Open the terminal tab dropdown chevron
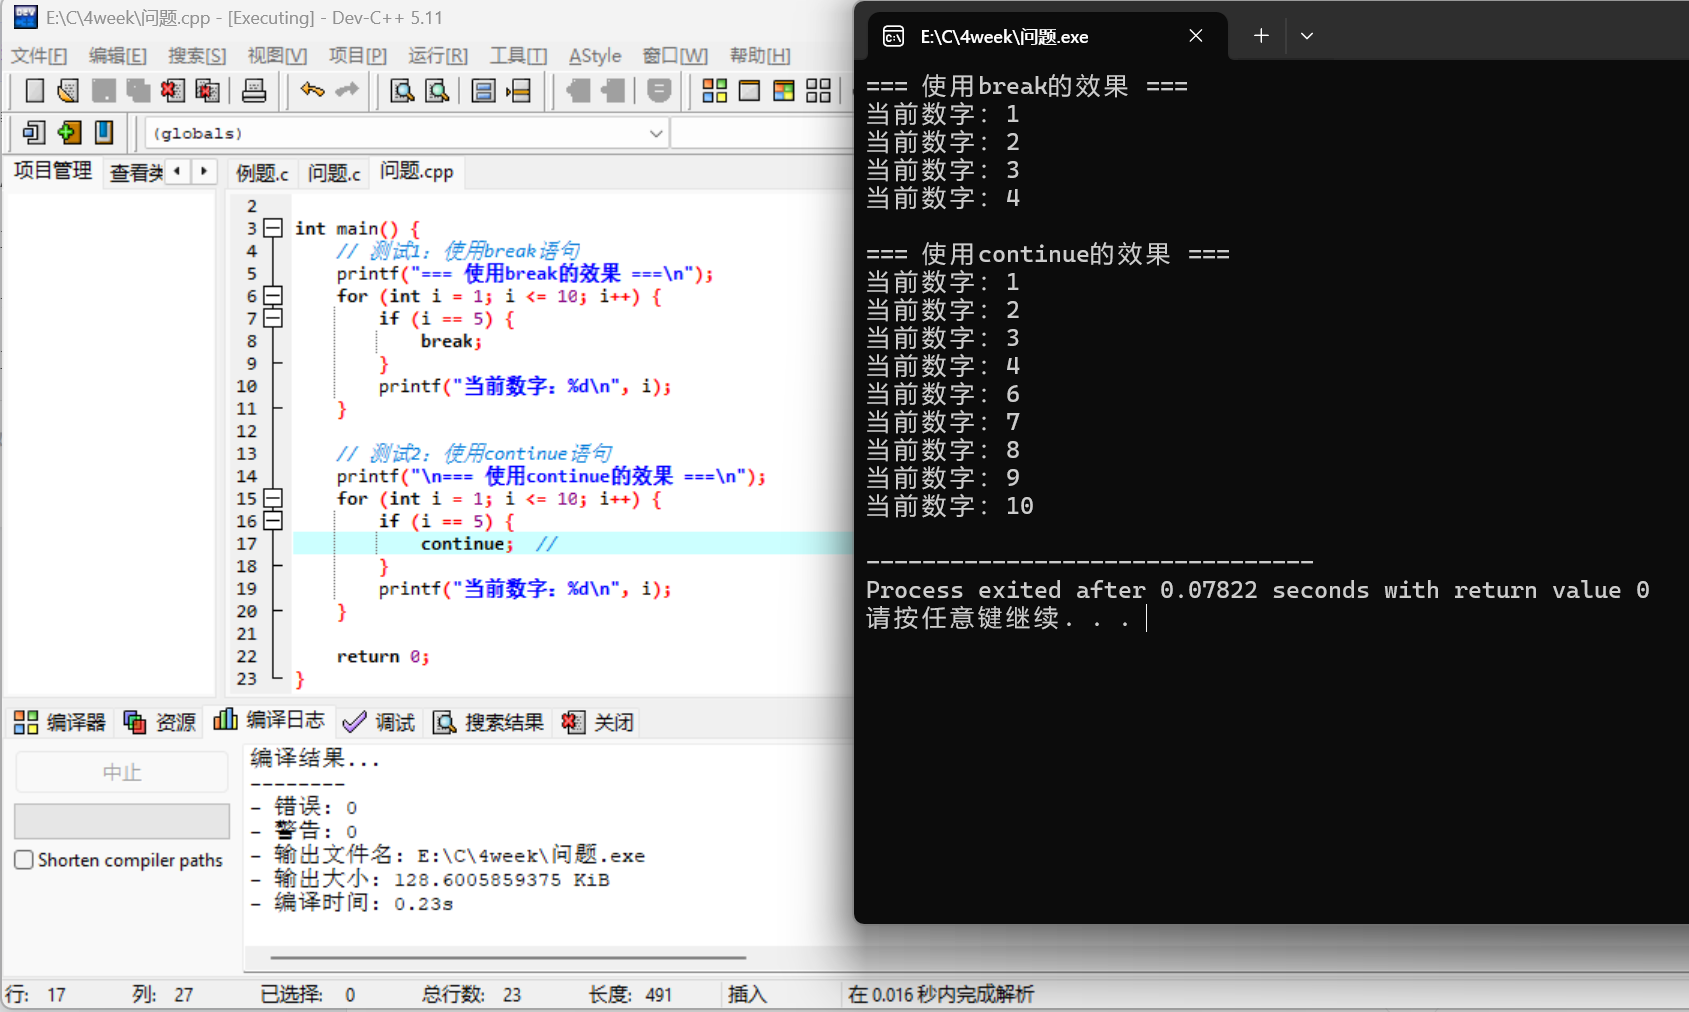This screenshot has width=1689, height=1012. coord(1306,36)
